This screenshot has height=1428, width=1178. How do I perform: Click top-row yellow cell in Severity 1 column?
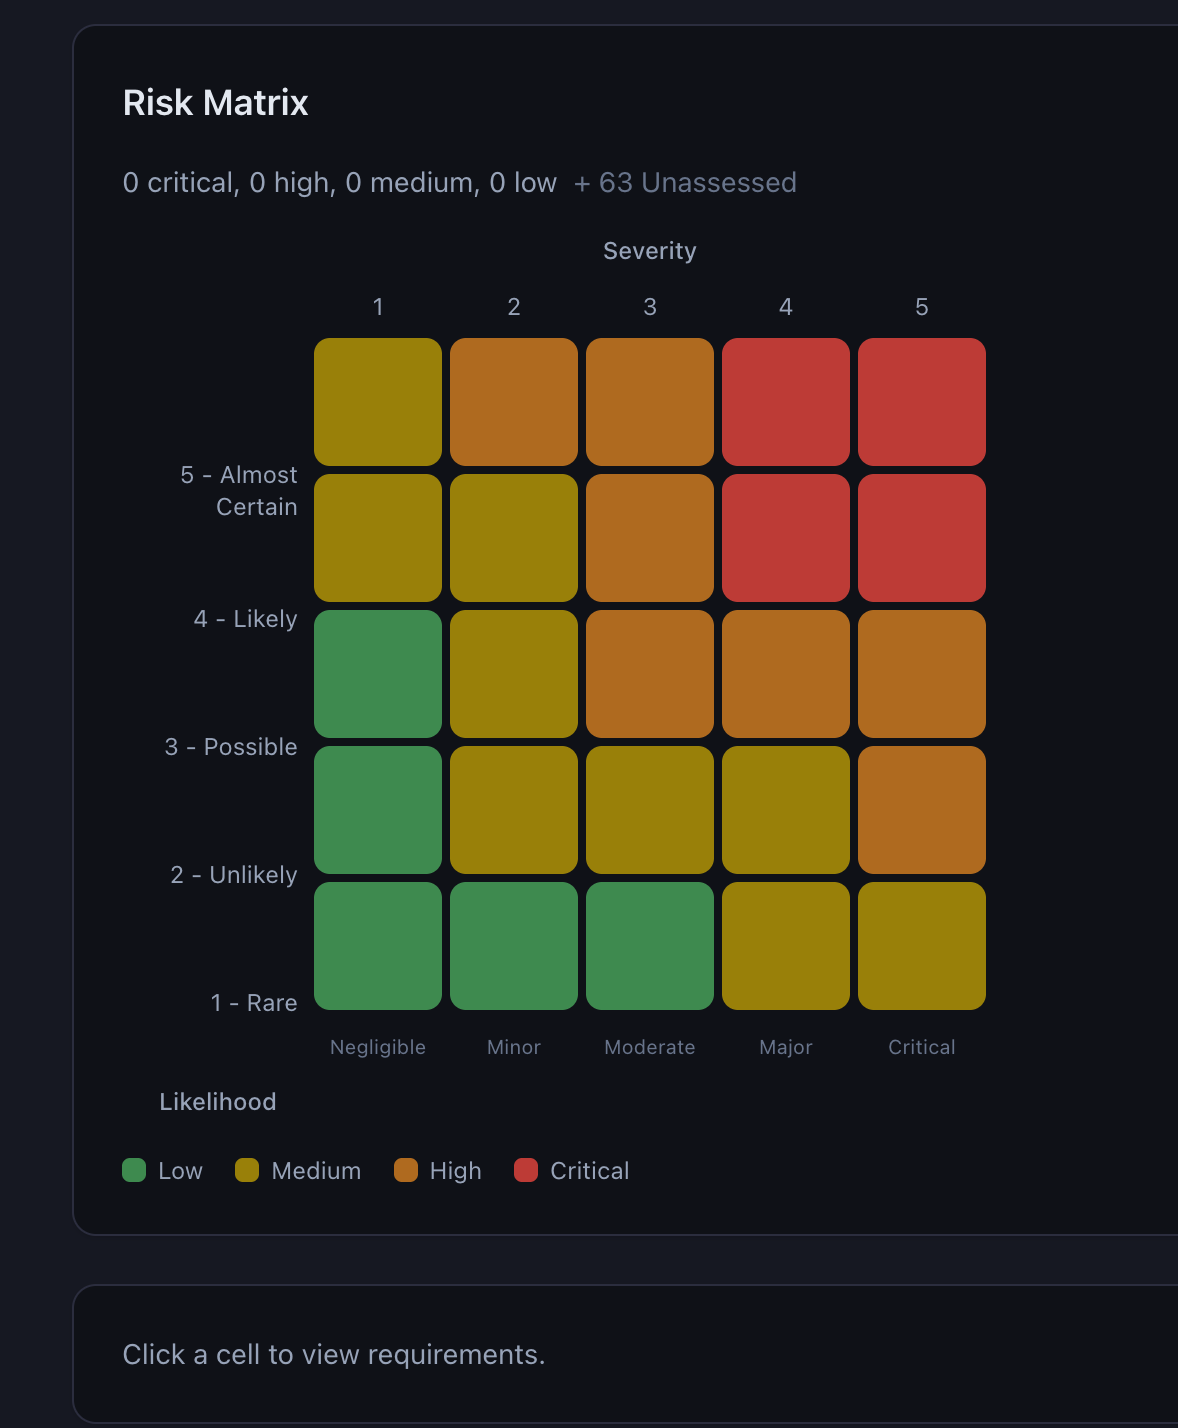(378, 402)
